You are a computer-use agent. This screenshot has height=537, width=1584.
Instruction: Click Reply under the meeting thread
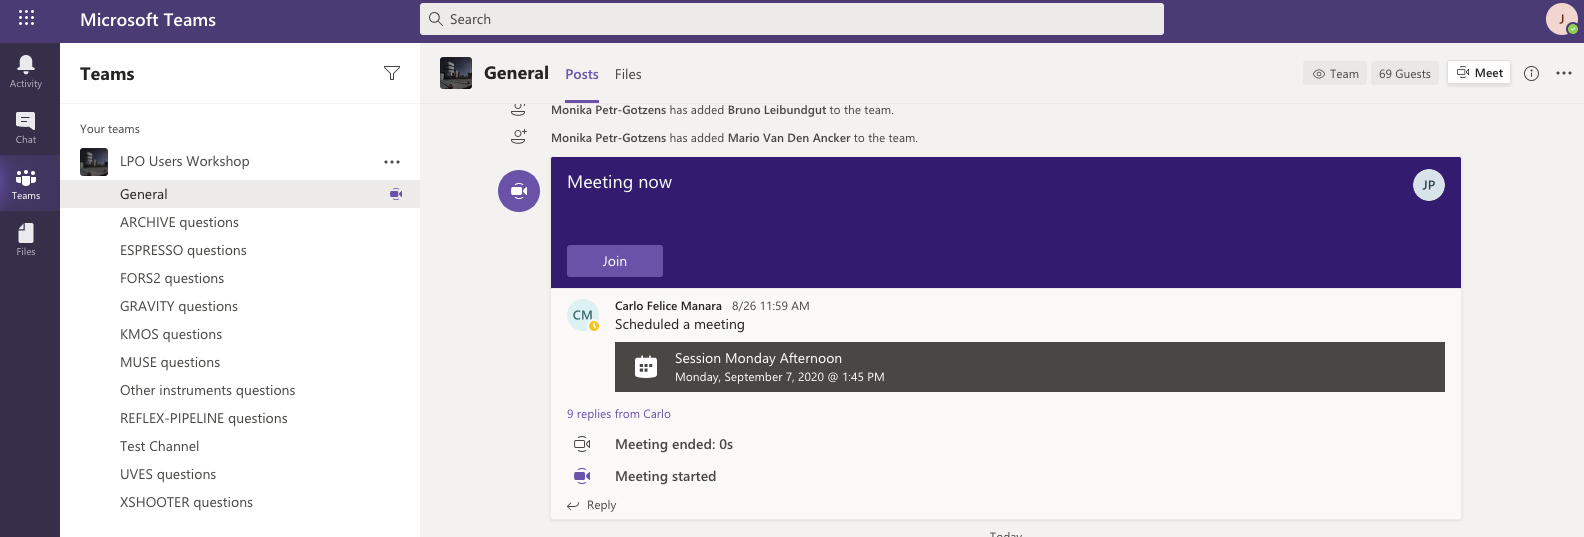592,505
